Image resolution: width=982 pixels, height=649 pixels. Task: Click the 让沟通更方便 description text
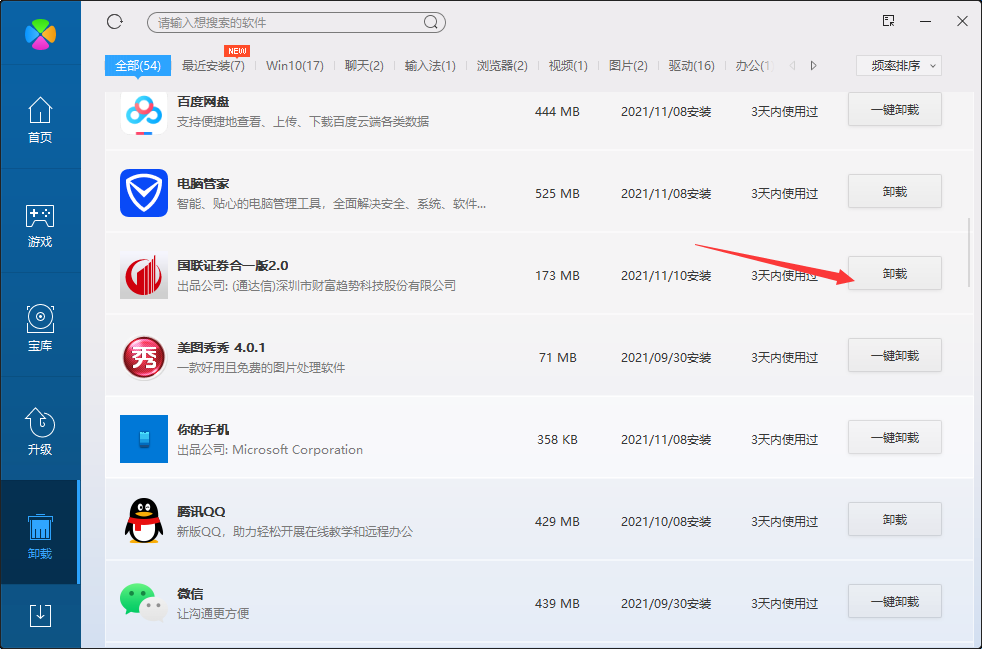click(213, 614)
